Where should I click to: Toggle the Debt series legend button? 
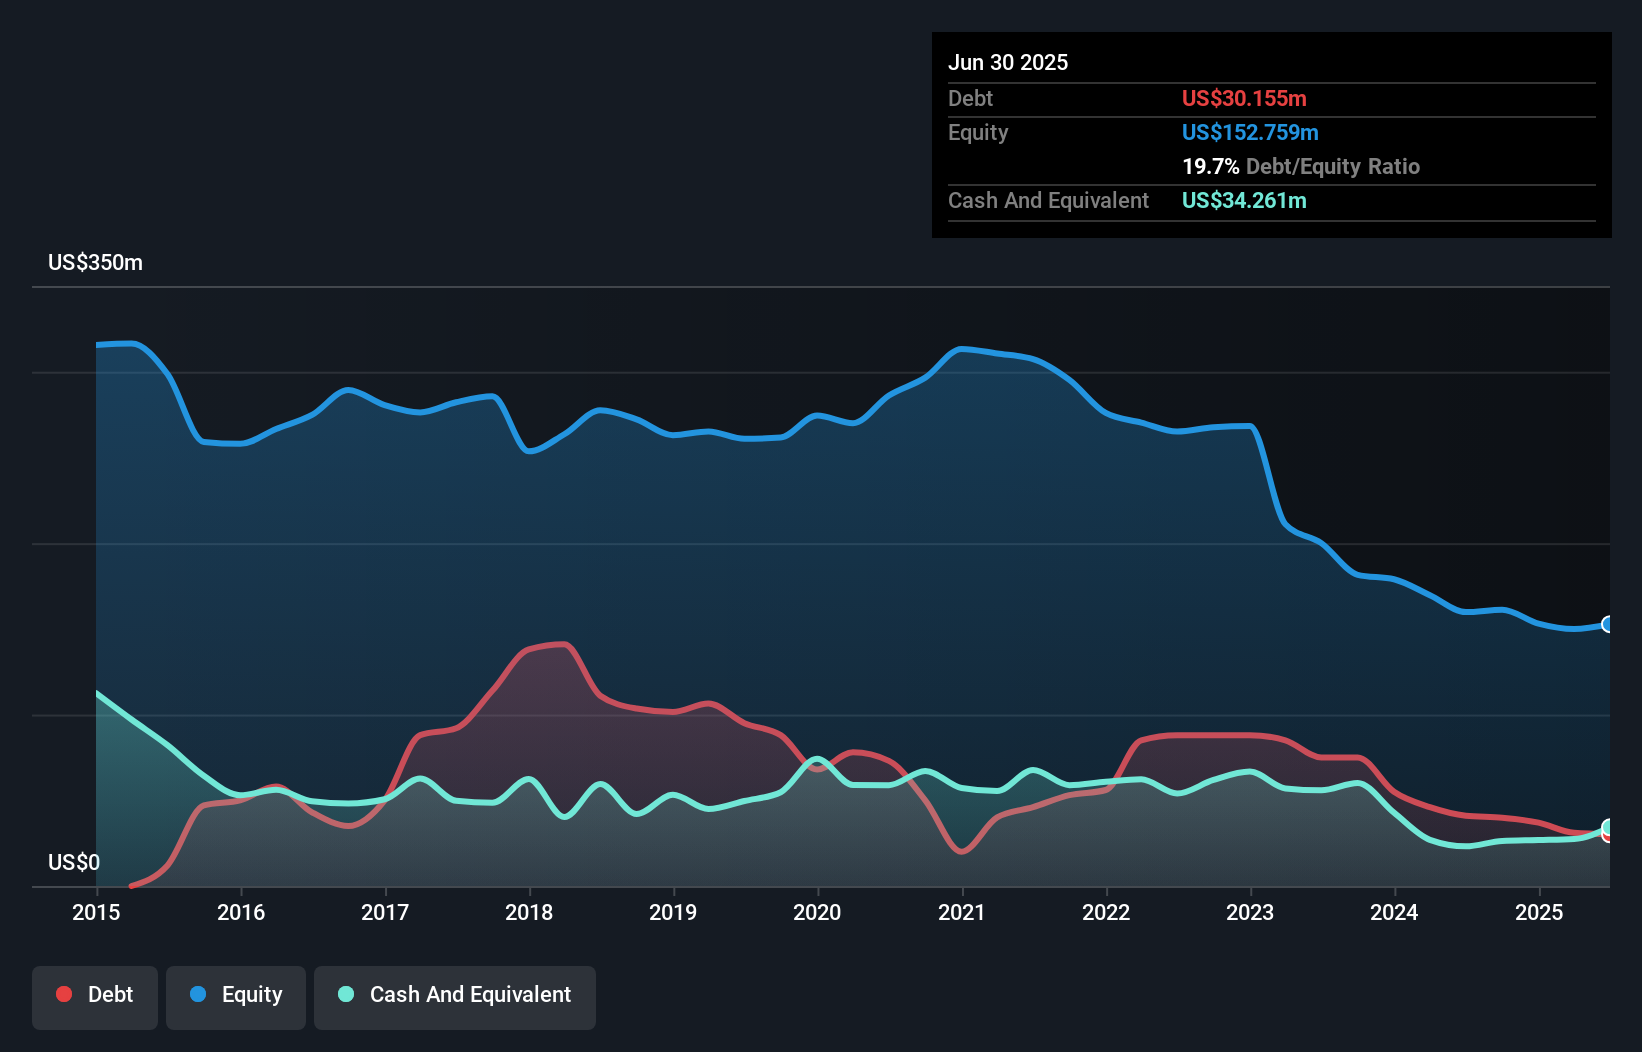[x=95, y=997]
